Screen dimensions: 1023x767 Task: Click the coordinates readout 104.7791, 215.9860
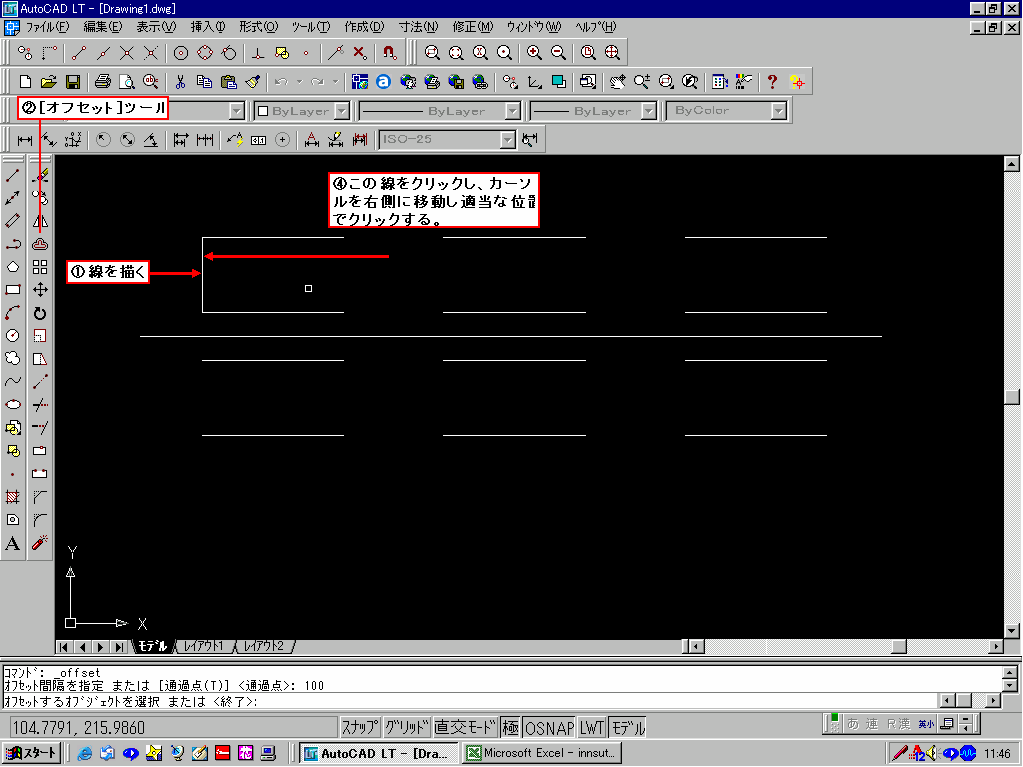[78, 727]
